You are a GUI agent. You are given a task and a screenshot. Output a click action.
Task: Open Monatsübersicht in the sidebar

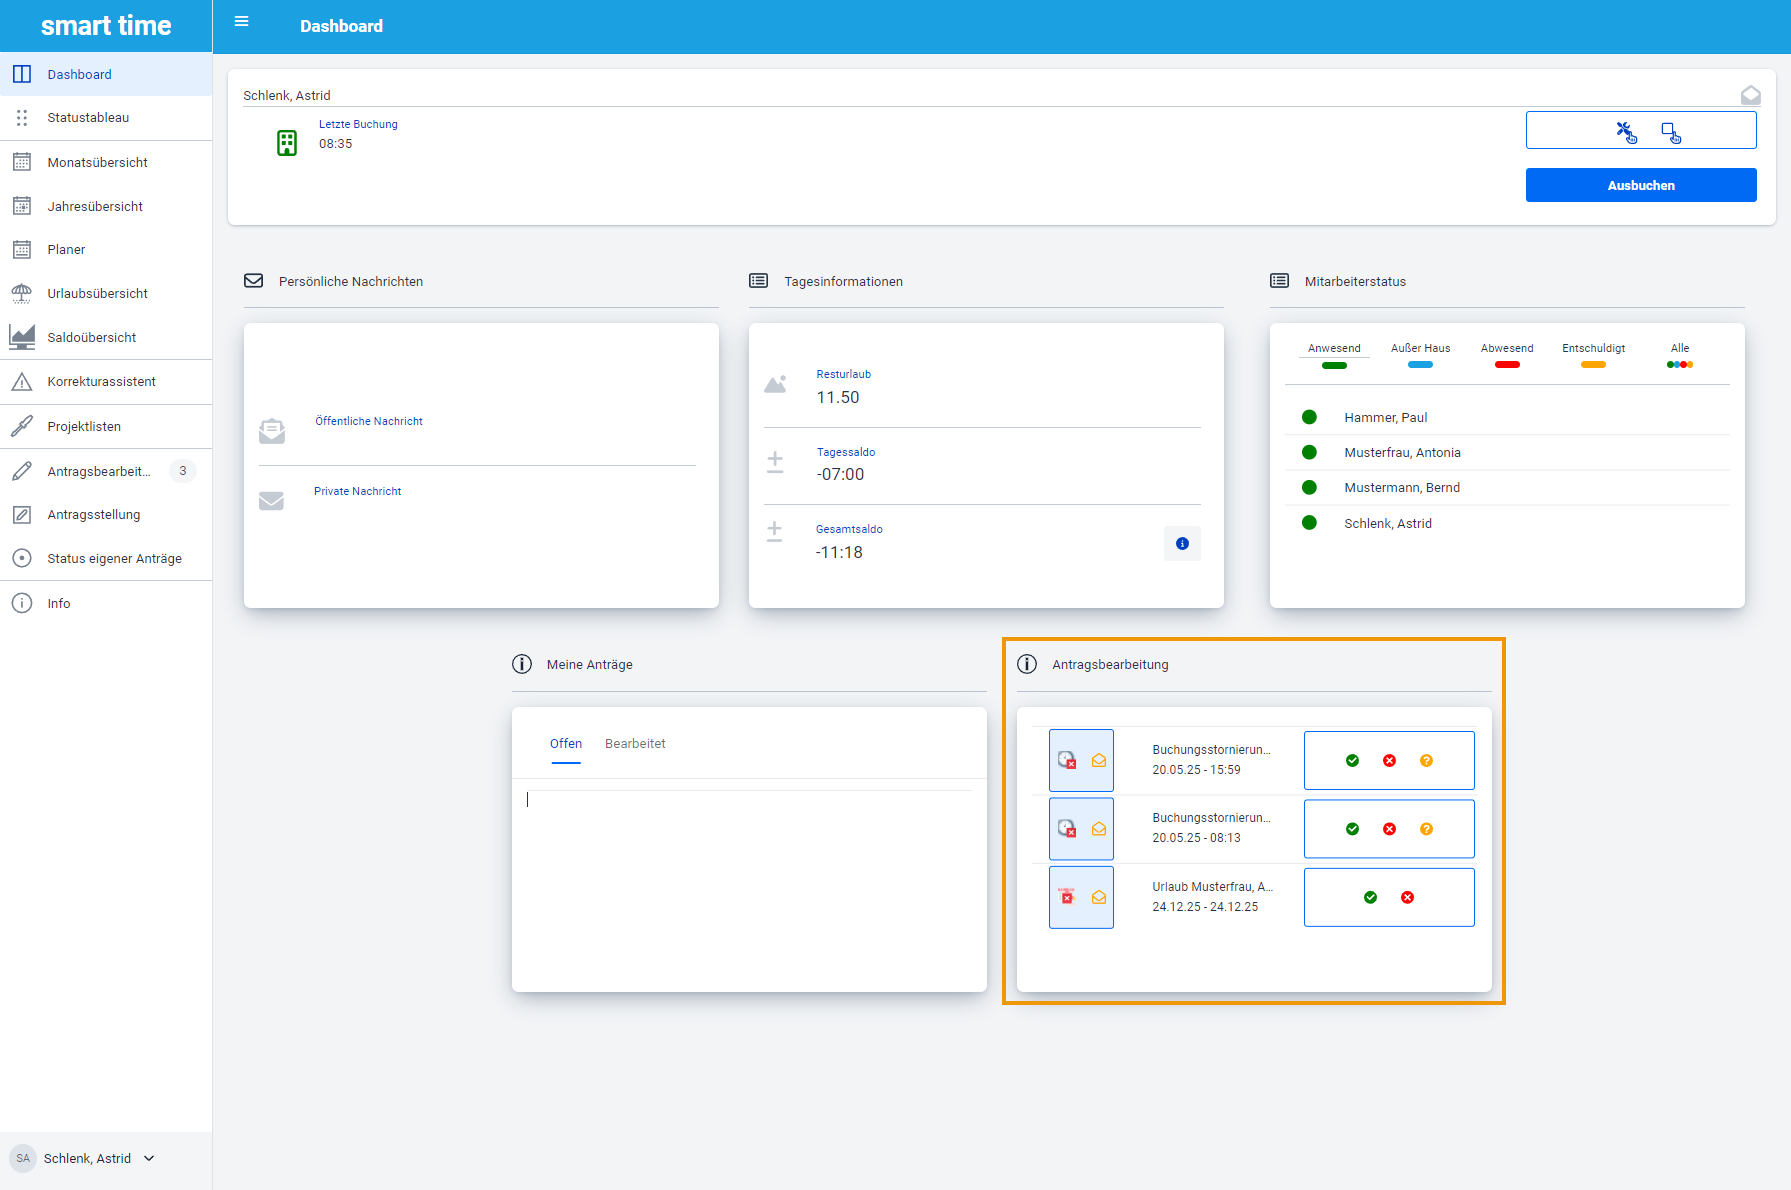[97, 162]
